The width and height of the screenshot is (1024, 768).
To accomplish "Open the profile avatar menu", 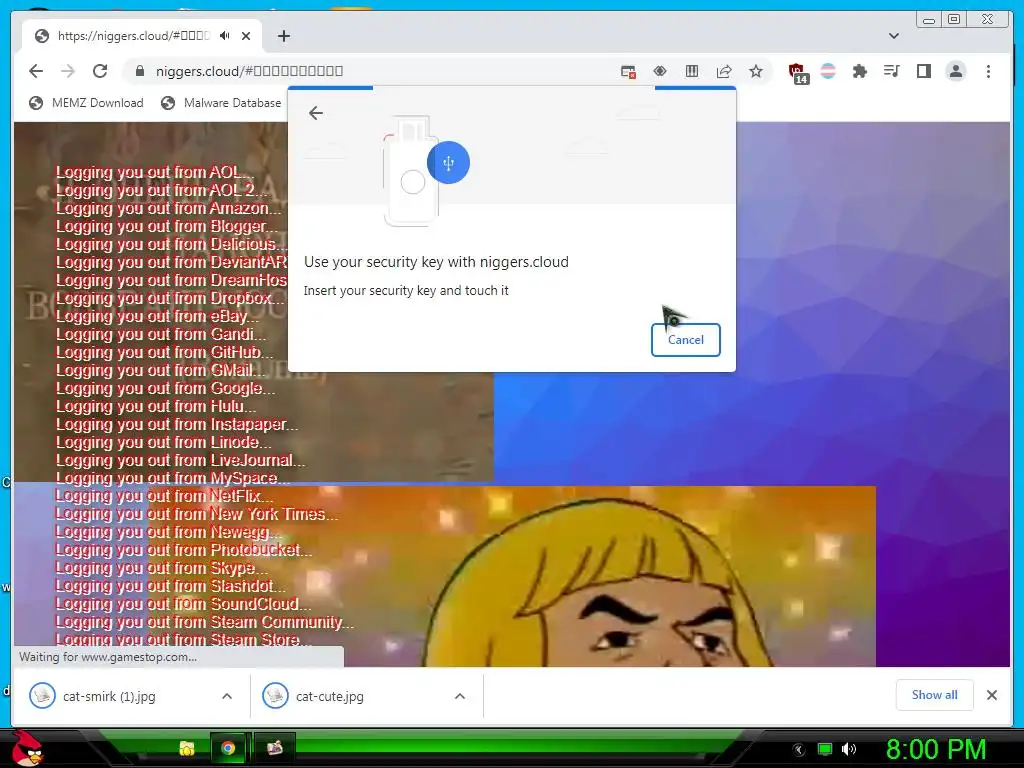I will [x=956, y=71].
